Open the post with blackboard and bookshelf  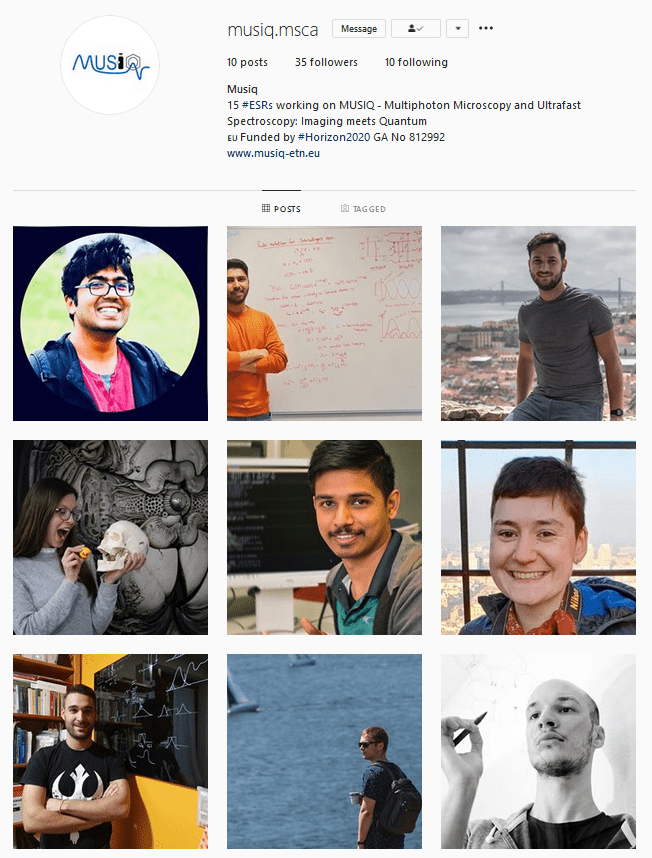tap(110, 751)
